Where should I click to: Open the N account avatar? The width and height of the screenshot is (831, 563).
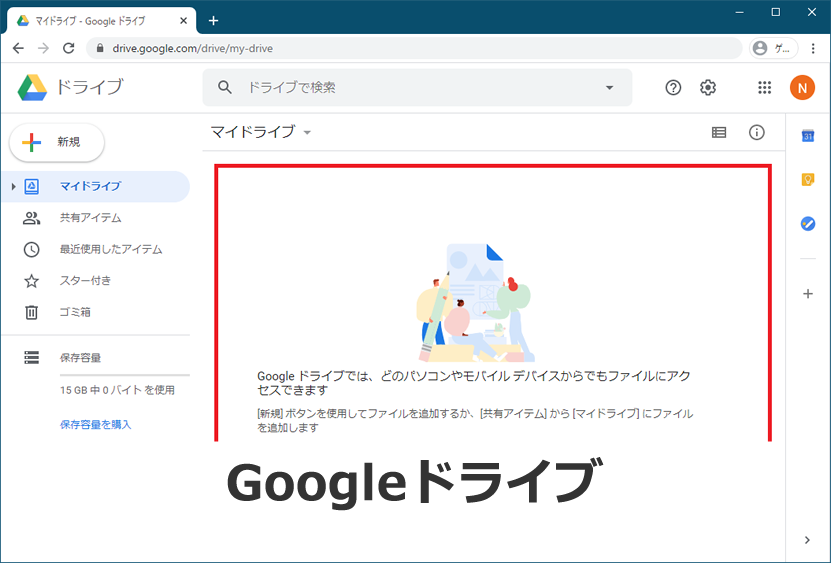click(802, 87)
